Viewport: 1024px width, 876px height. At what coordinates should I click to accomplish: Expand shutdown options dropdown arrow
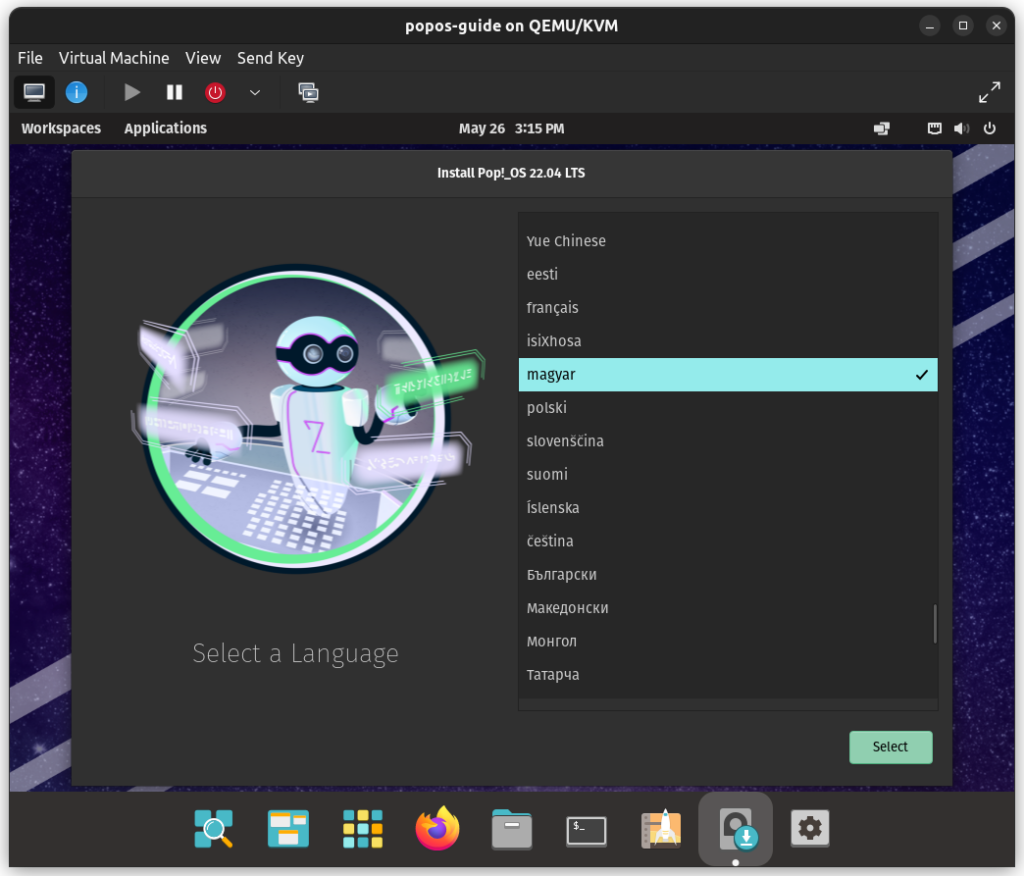tap(255, 92)
